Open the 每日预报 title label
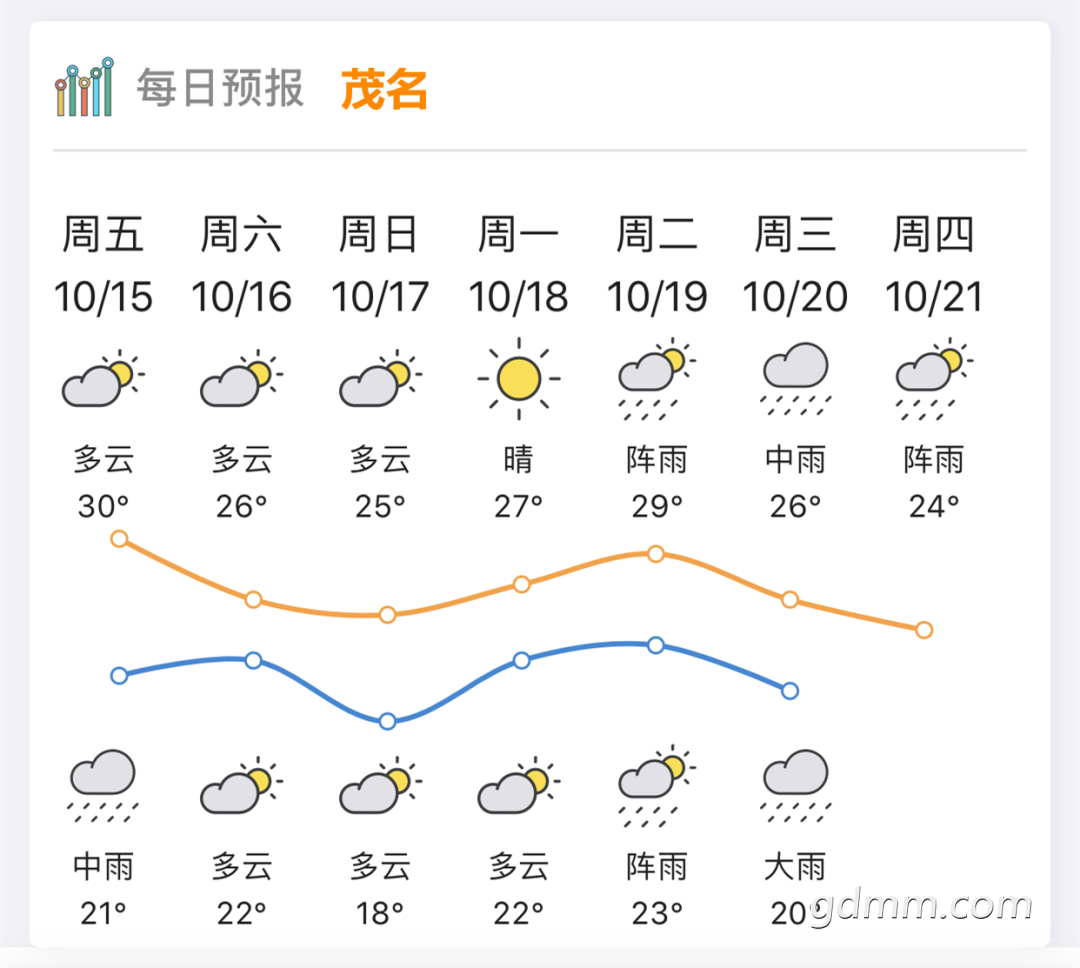Image resolution: width=1080 pixels, height=968 pixels. coord(220,88)
